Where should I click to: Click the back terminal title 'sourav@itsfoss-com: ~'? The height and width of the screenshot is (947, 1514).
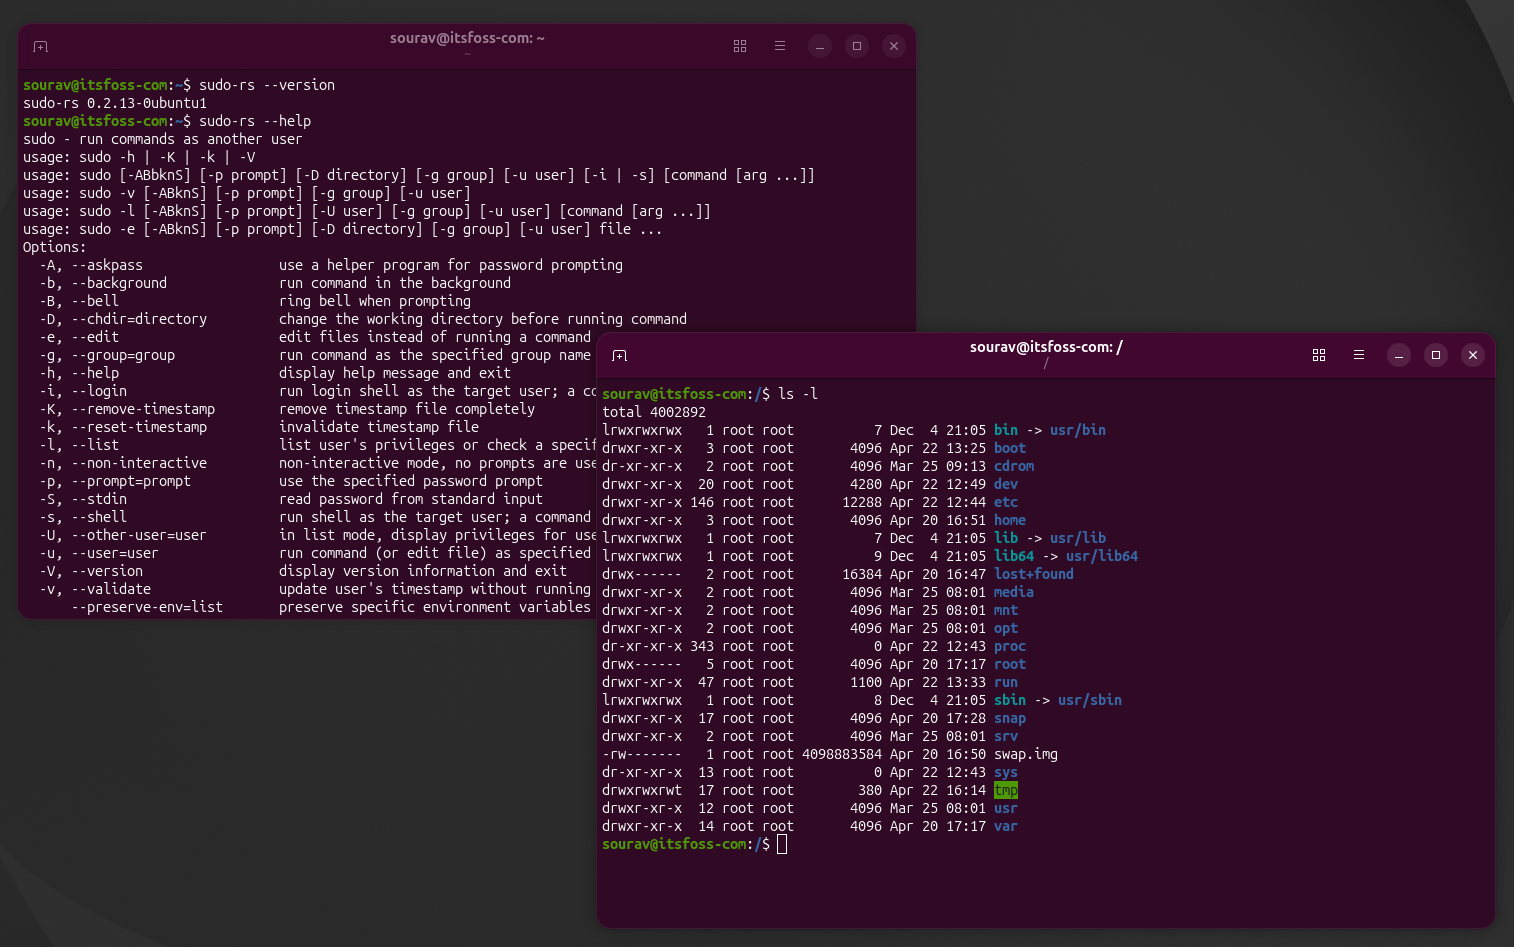pos(467,38)
